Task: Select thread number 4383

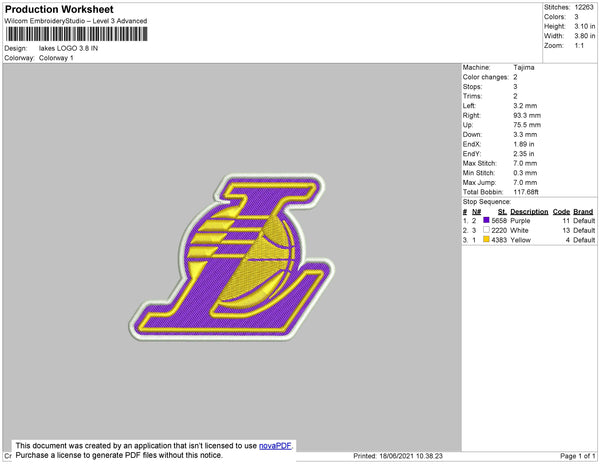Action: (x=499, y=240)
